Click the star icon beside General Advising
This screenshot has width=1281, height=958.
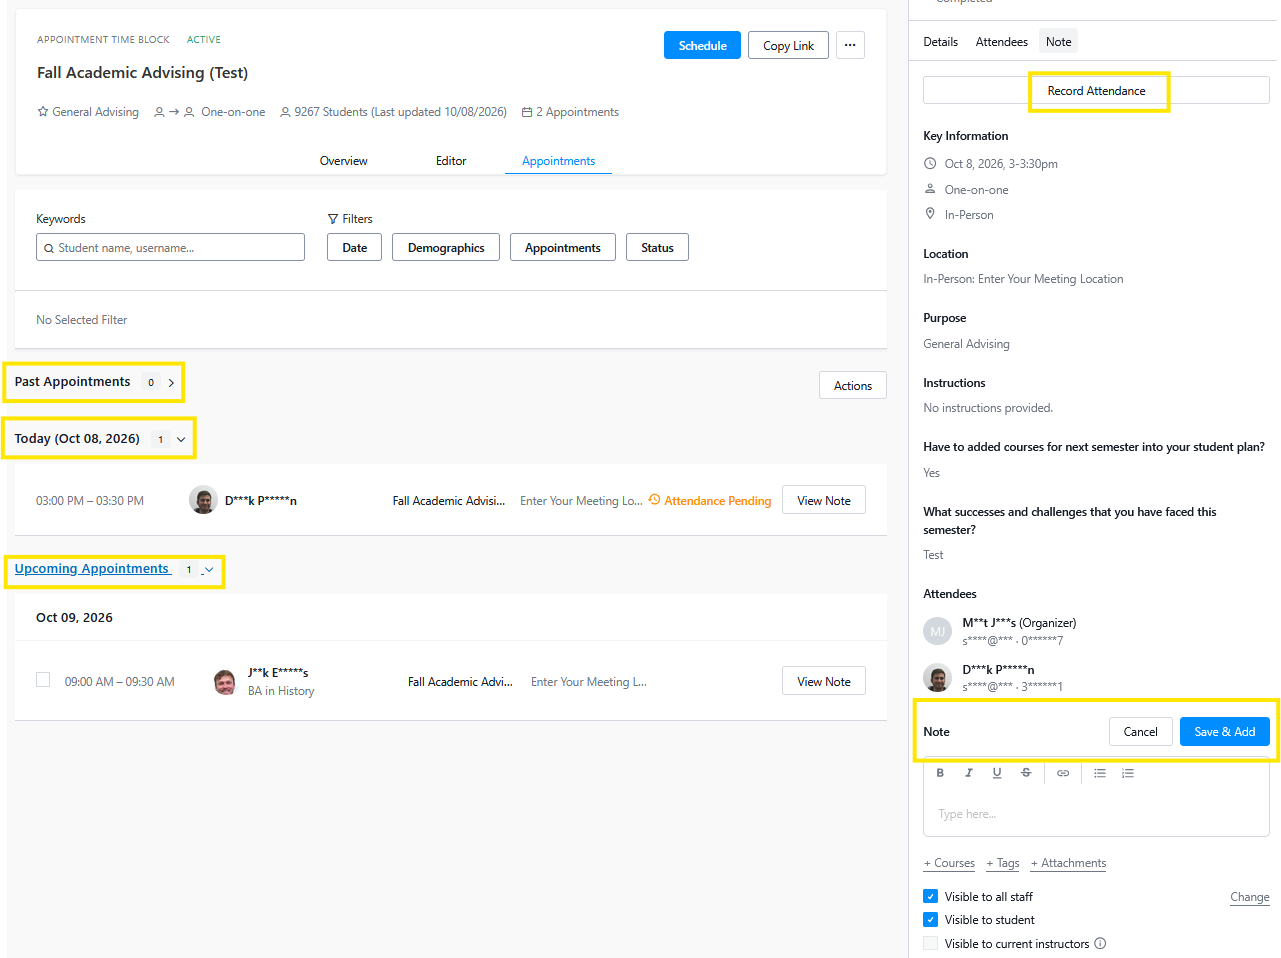[43, 112]
